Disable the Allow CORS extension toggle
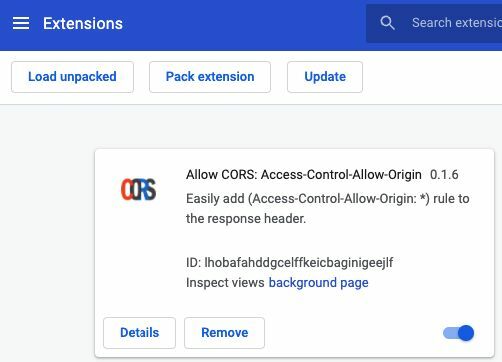The height and width of the screenshot is (362, 502). point(459,333)
